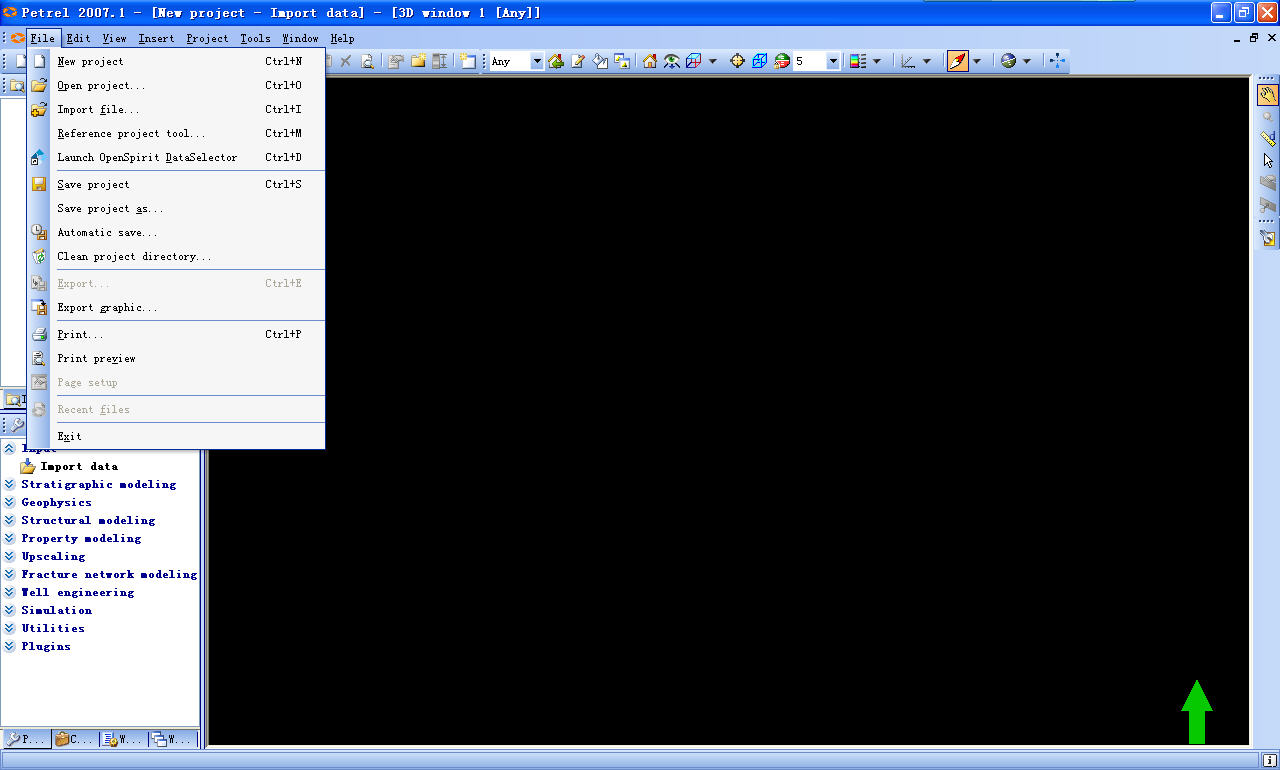
Task: Click the blue cube orthogonal view icon
Action: [760, 61]
